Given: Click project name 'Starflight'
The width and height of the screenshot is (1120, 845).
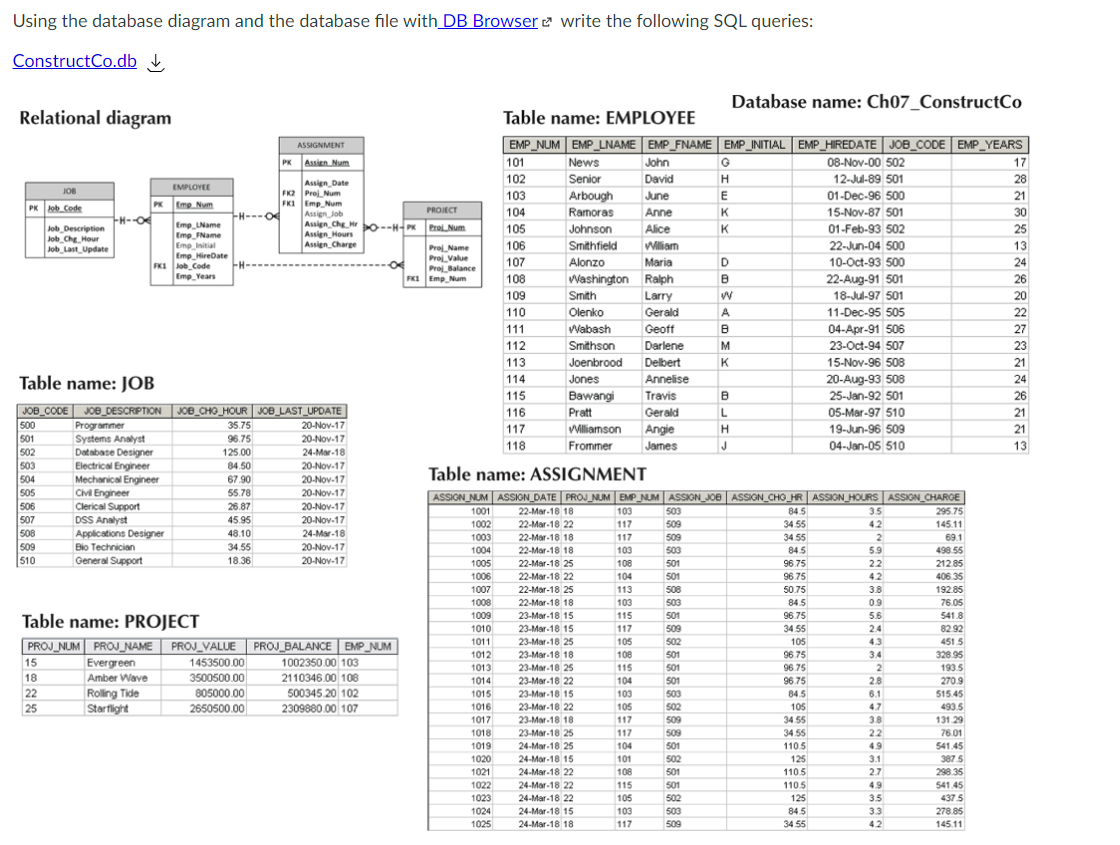Looking at the screenshot, I should 108,709.
